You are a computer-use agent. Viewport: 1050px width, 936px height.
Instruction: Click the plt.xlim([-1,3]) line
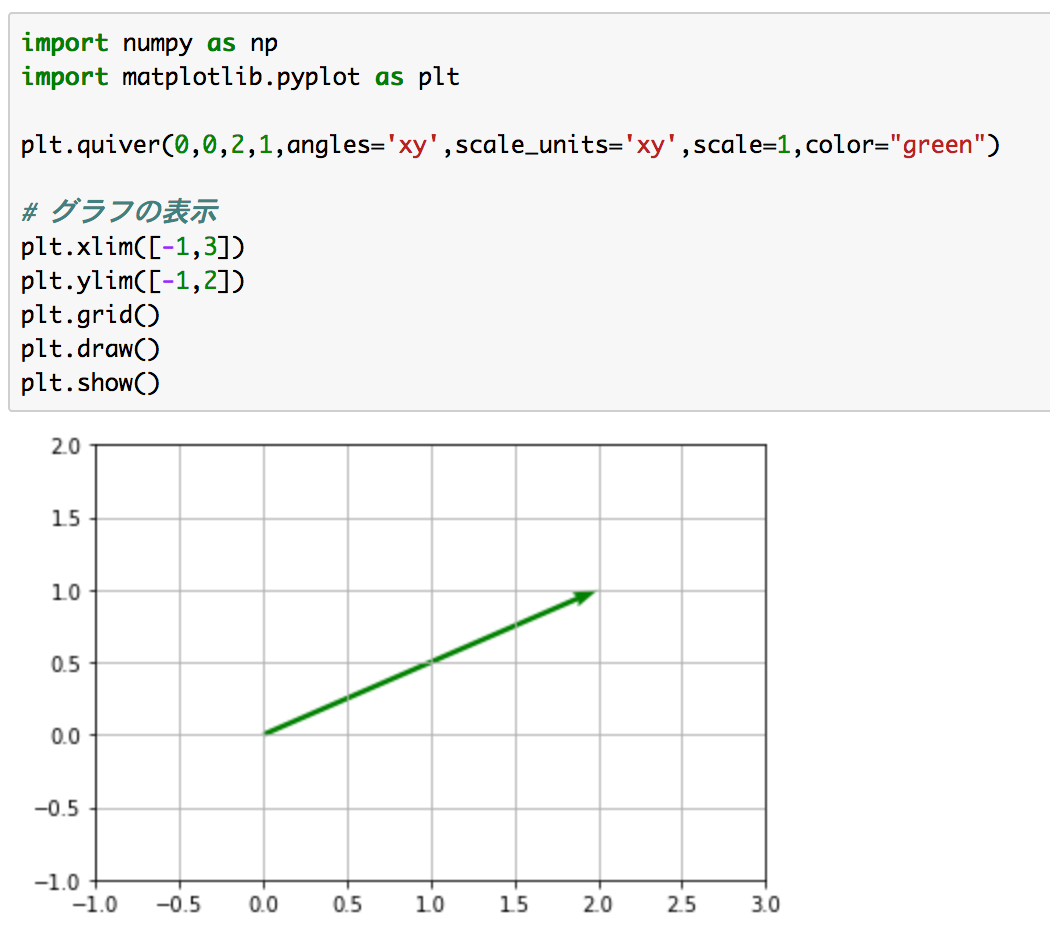(x=133, y=247)
